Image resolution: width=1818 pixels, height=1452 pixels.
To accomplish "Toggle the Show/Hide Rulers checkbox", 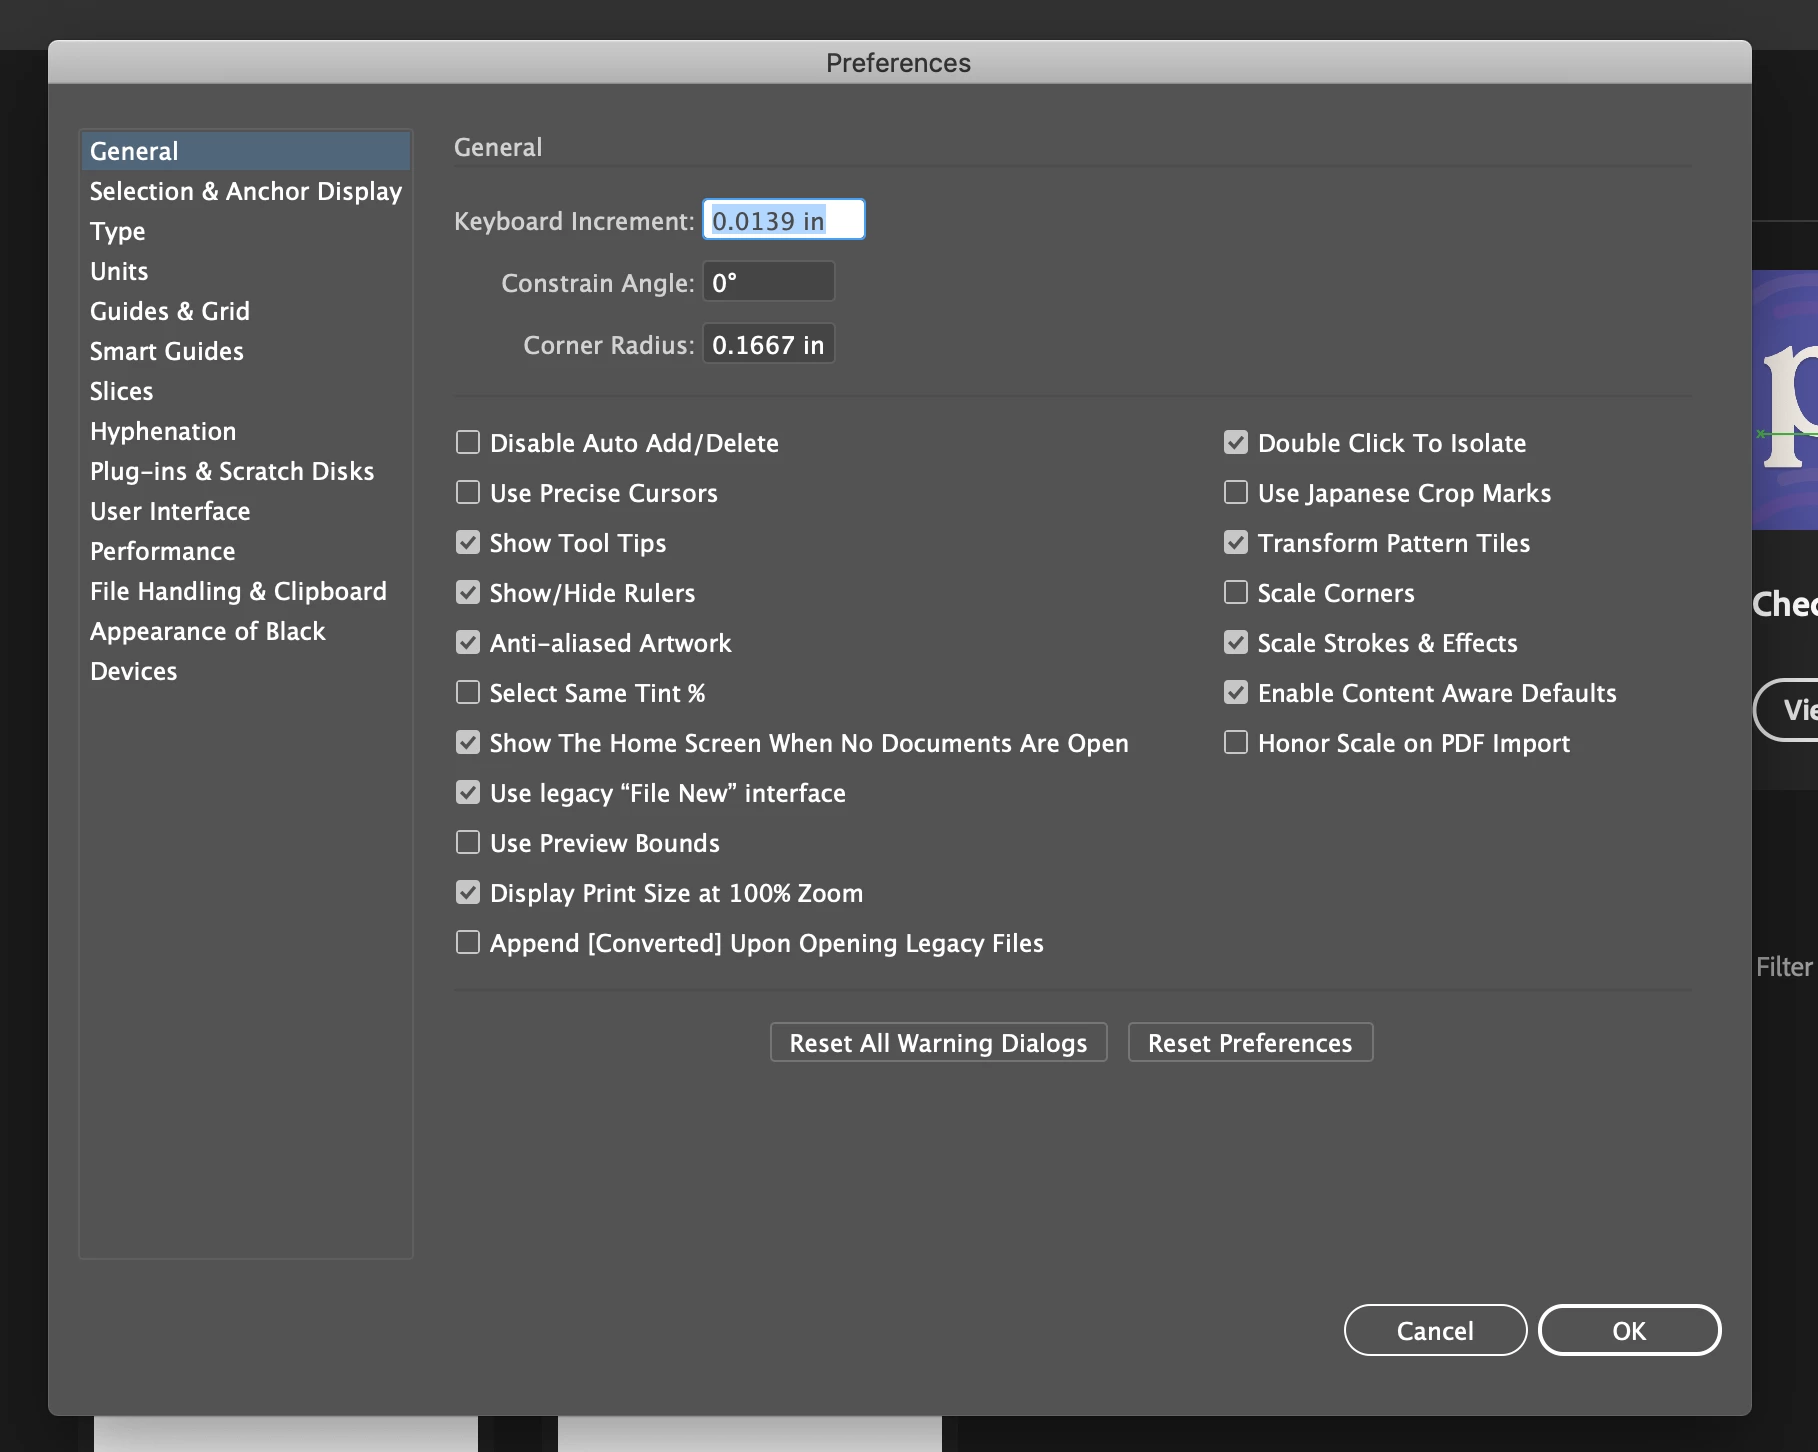I will coord(468,592).
